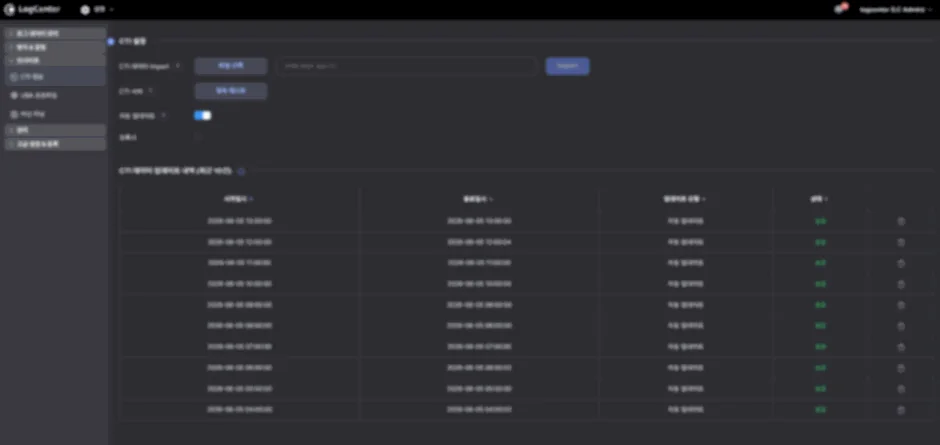Screen dimensions: 940x445
Task: Open the notifications icon with red badge
Action: [x=839, y=9]
